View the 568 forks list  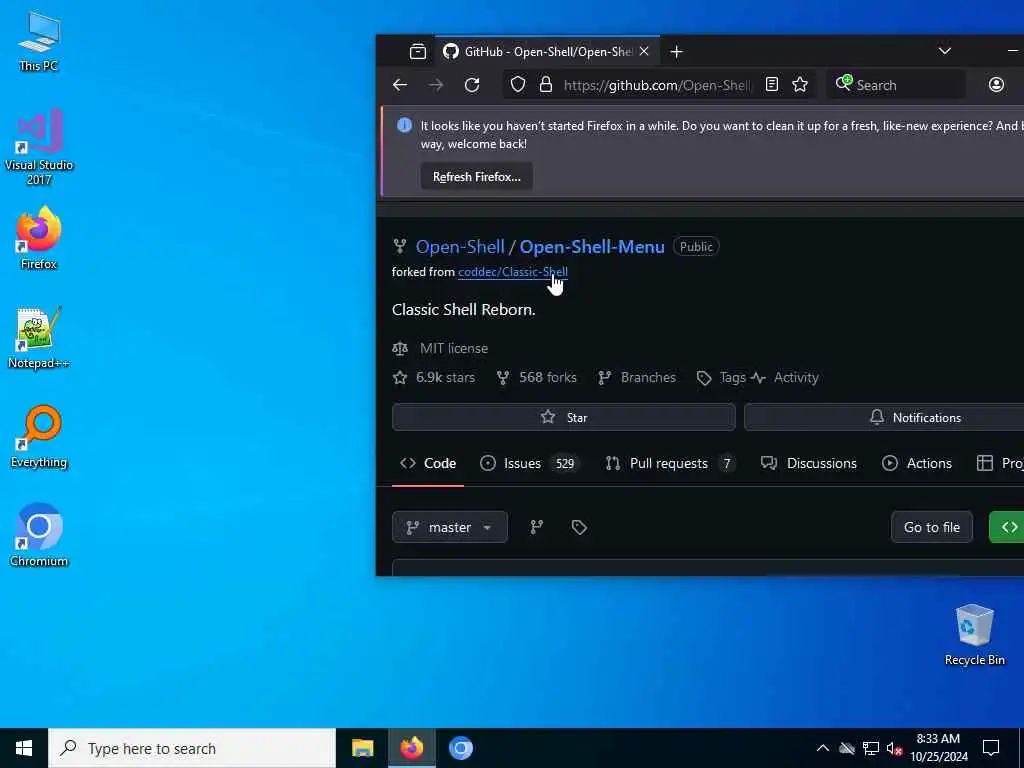click(537, 377)
